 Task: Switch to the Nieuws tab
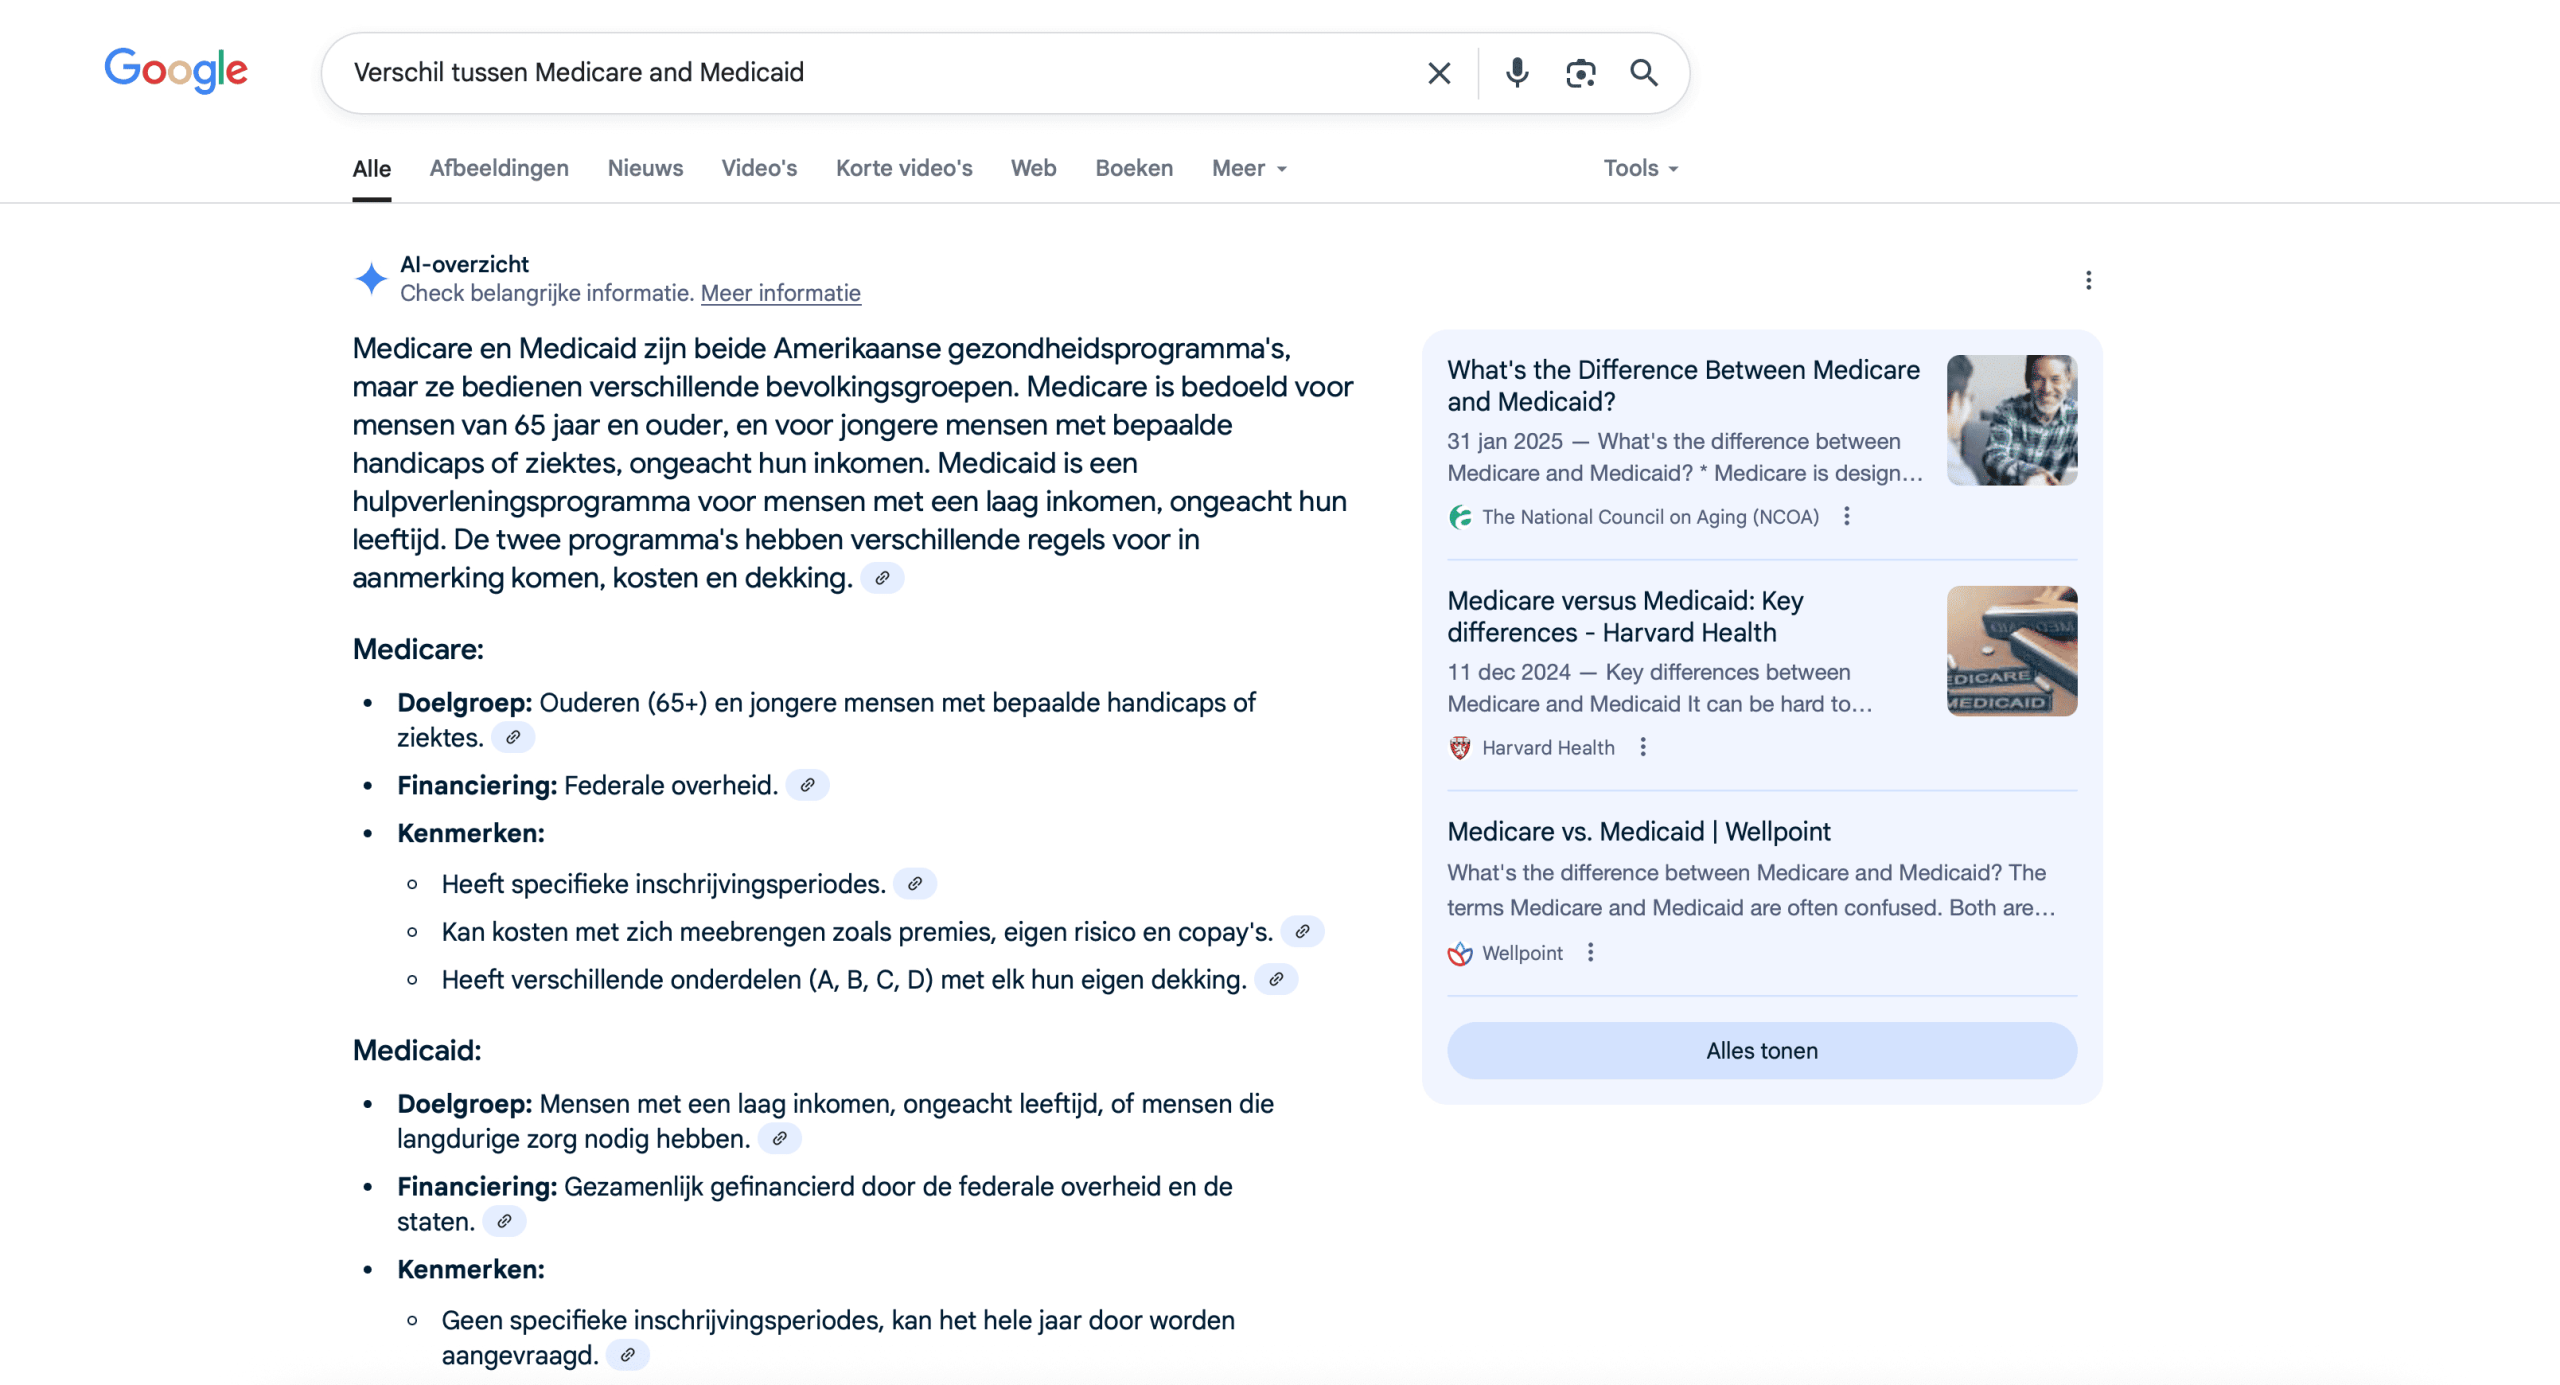(645, 168)
